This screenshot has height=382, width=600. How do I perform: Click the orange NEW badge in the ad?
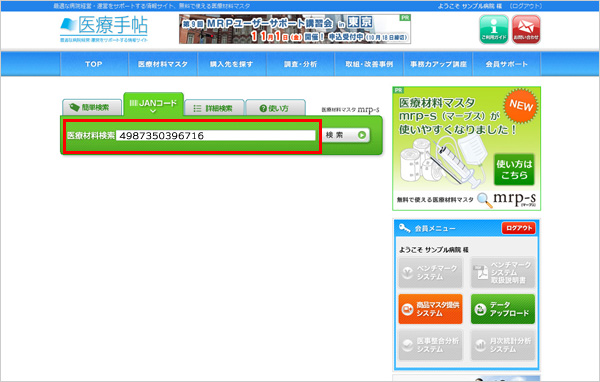(521, 105)
